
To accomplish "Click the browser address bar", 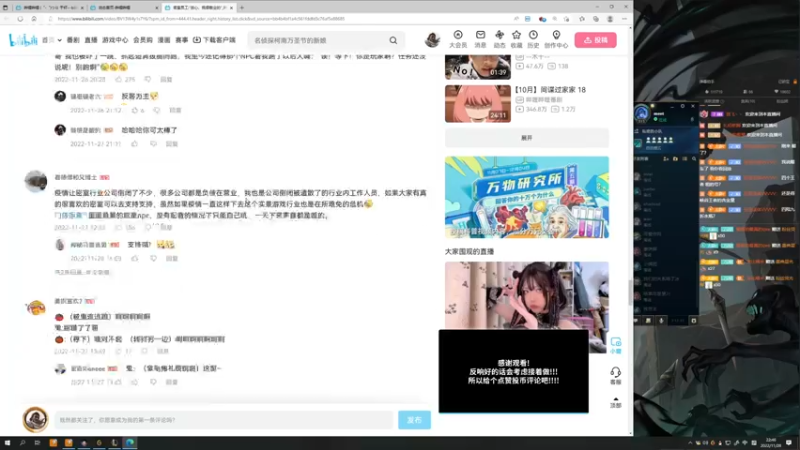I will [x=281, y=19].
